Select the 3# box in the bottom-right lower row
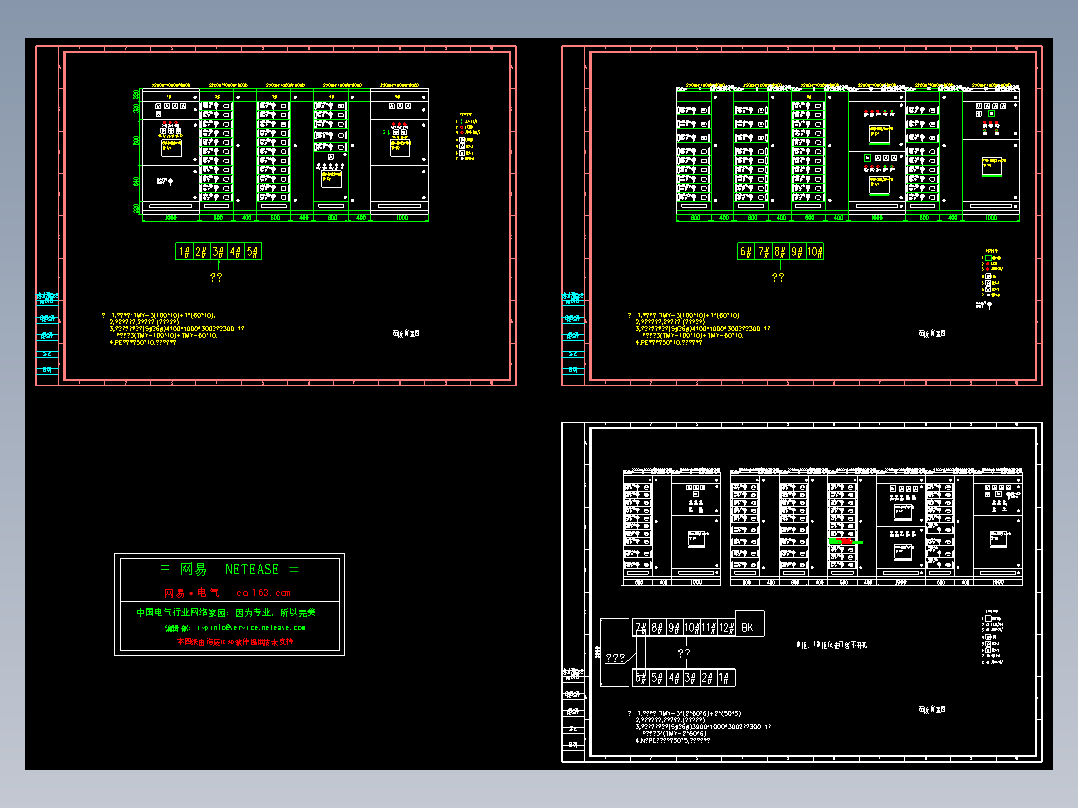The height and width of the screenshot is (808, 1078). pyautogui.click(x=692, y=678)
